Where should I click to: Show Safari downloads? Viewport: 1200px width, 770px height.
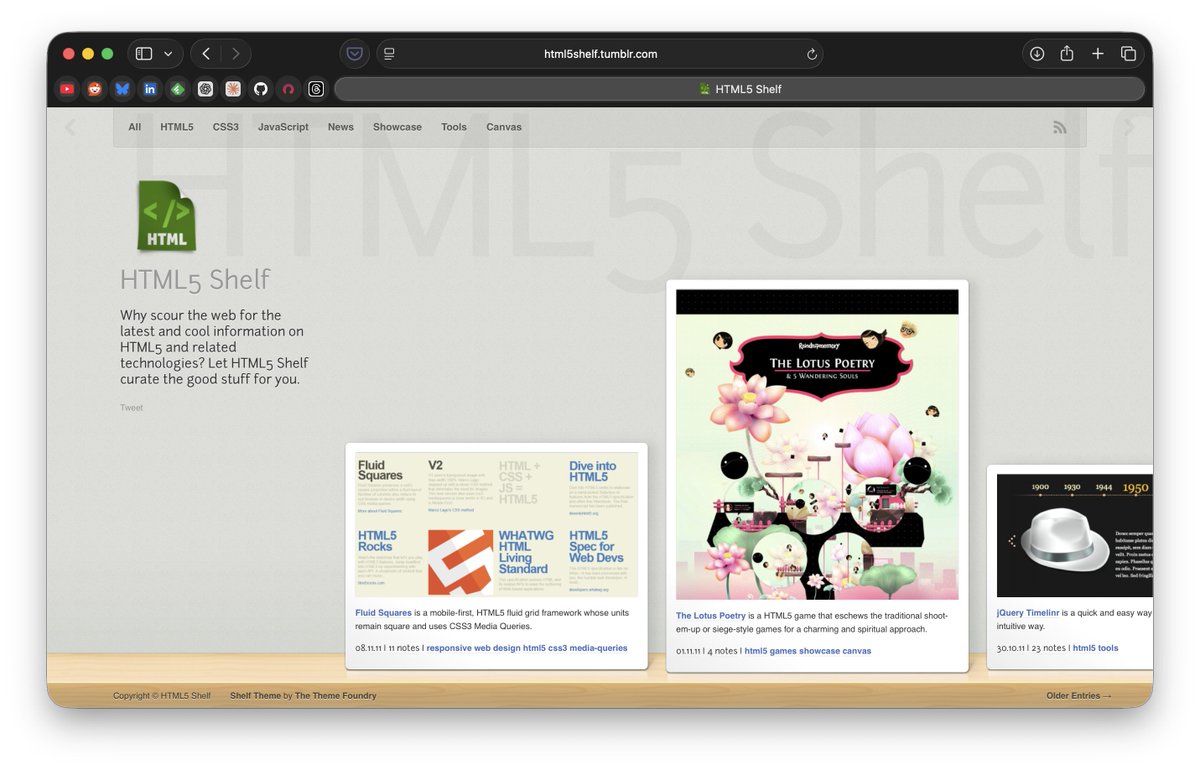coord(1037,54)
